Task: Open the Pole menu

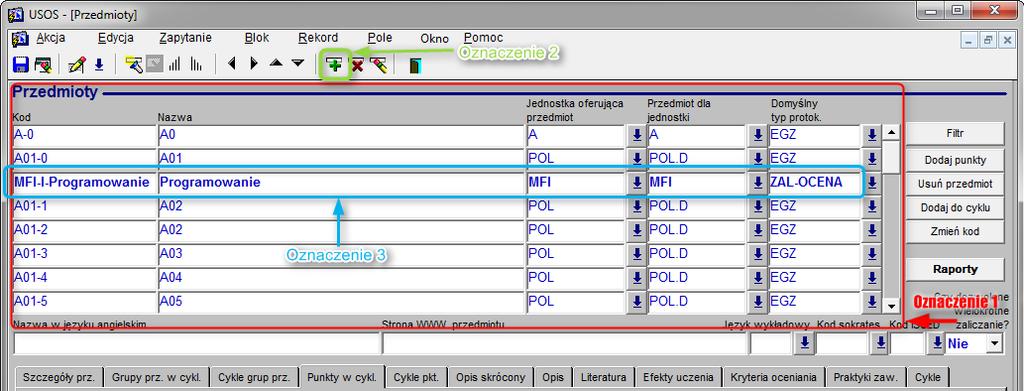Action: click(x=379, y=38)
